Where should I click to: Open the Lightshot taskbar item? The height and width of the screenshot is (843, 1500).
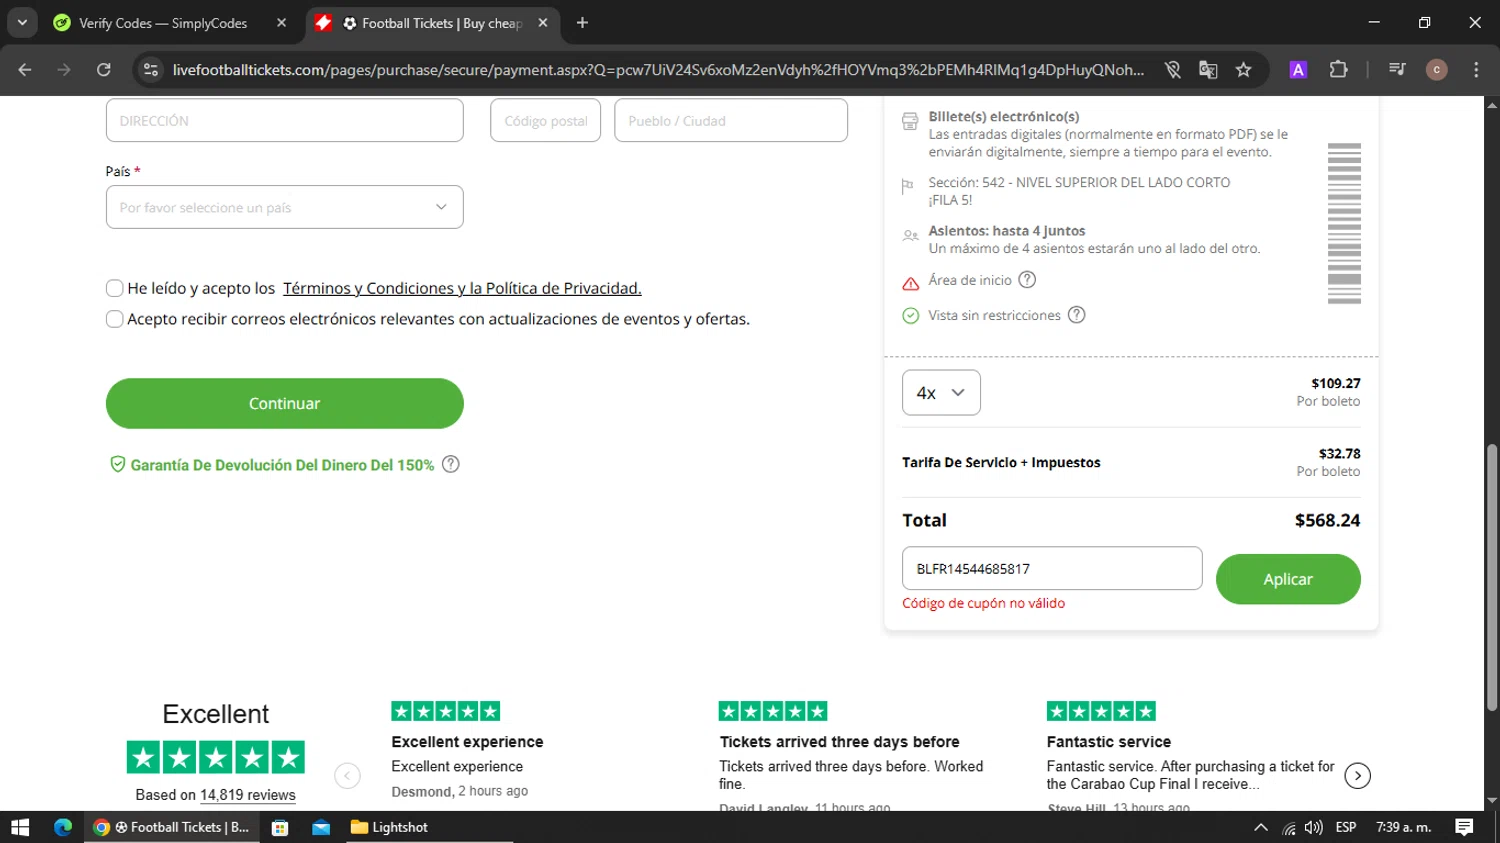(x=389, y=827)
